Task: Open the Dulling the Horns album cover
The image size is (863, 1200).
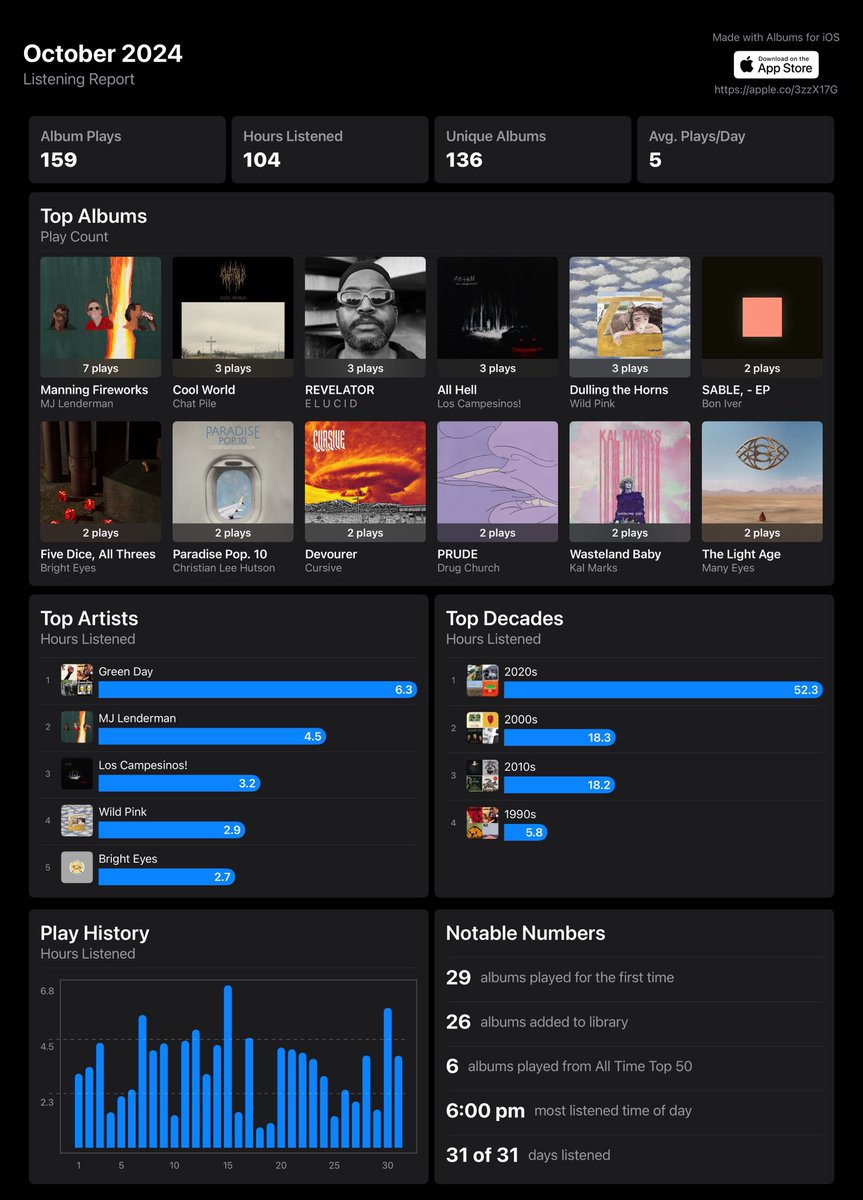Action: (x=630, y=317)
